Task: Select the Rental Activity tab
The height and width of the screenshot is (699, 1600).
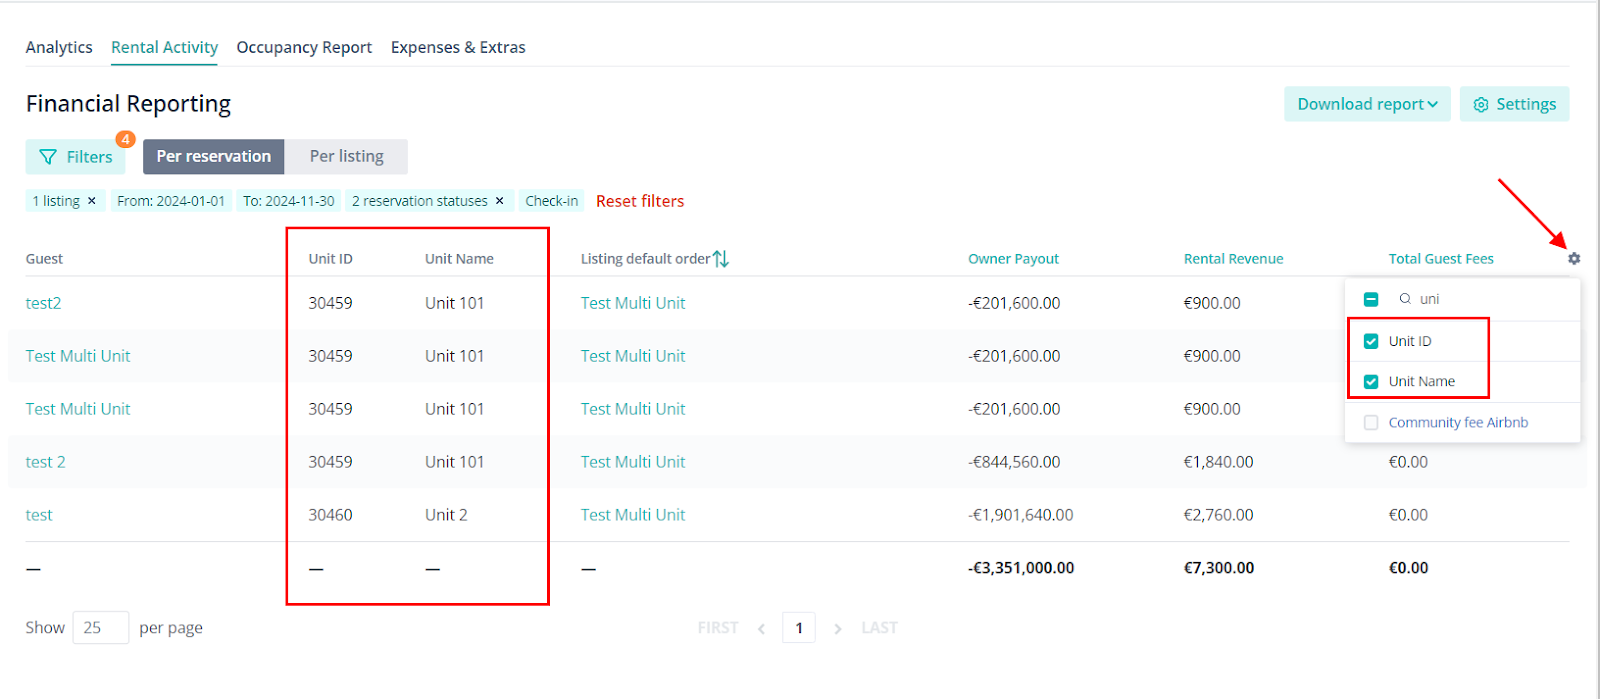Action: pyautogui.click(x=164, y=47)
